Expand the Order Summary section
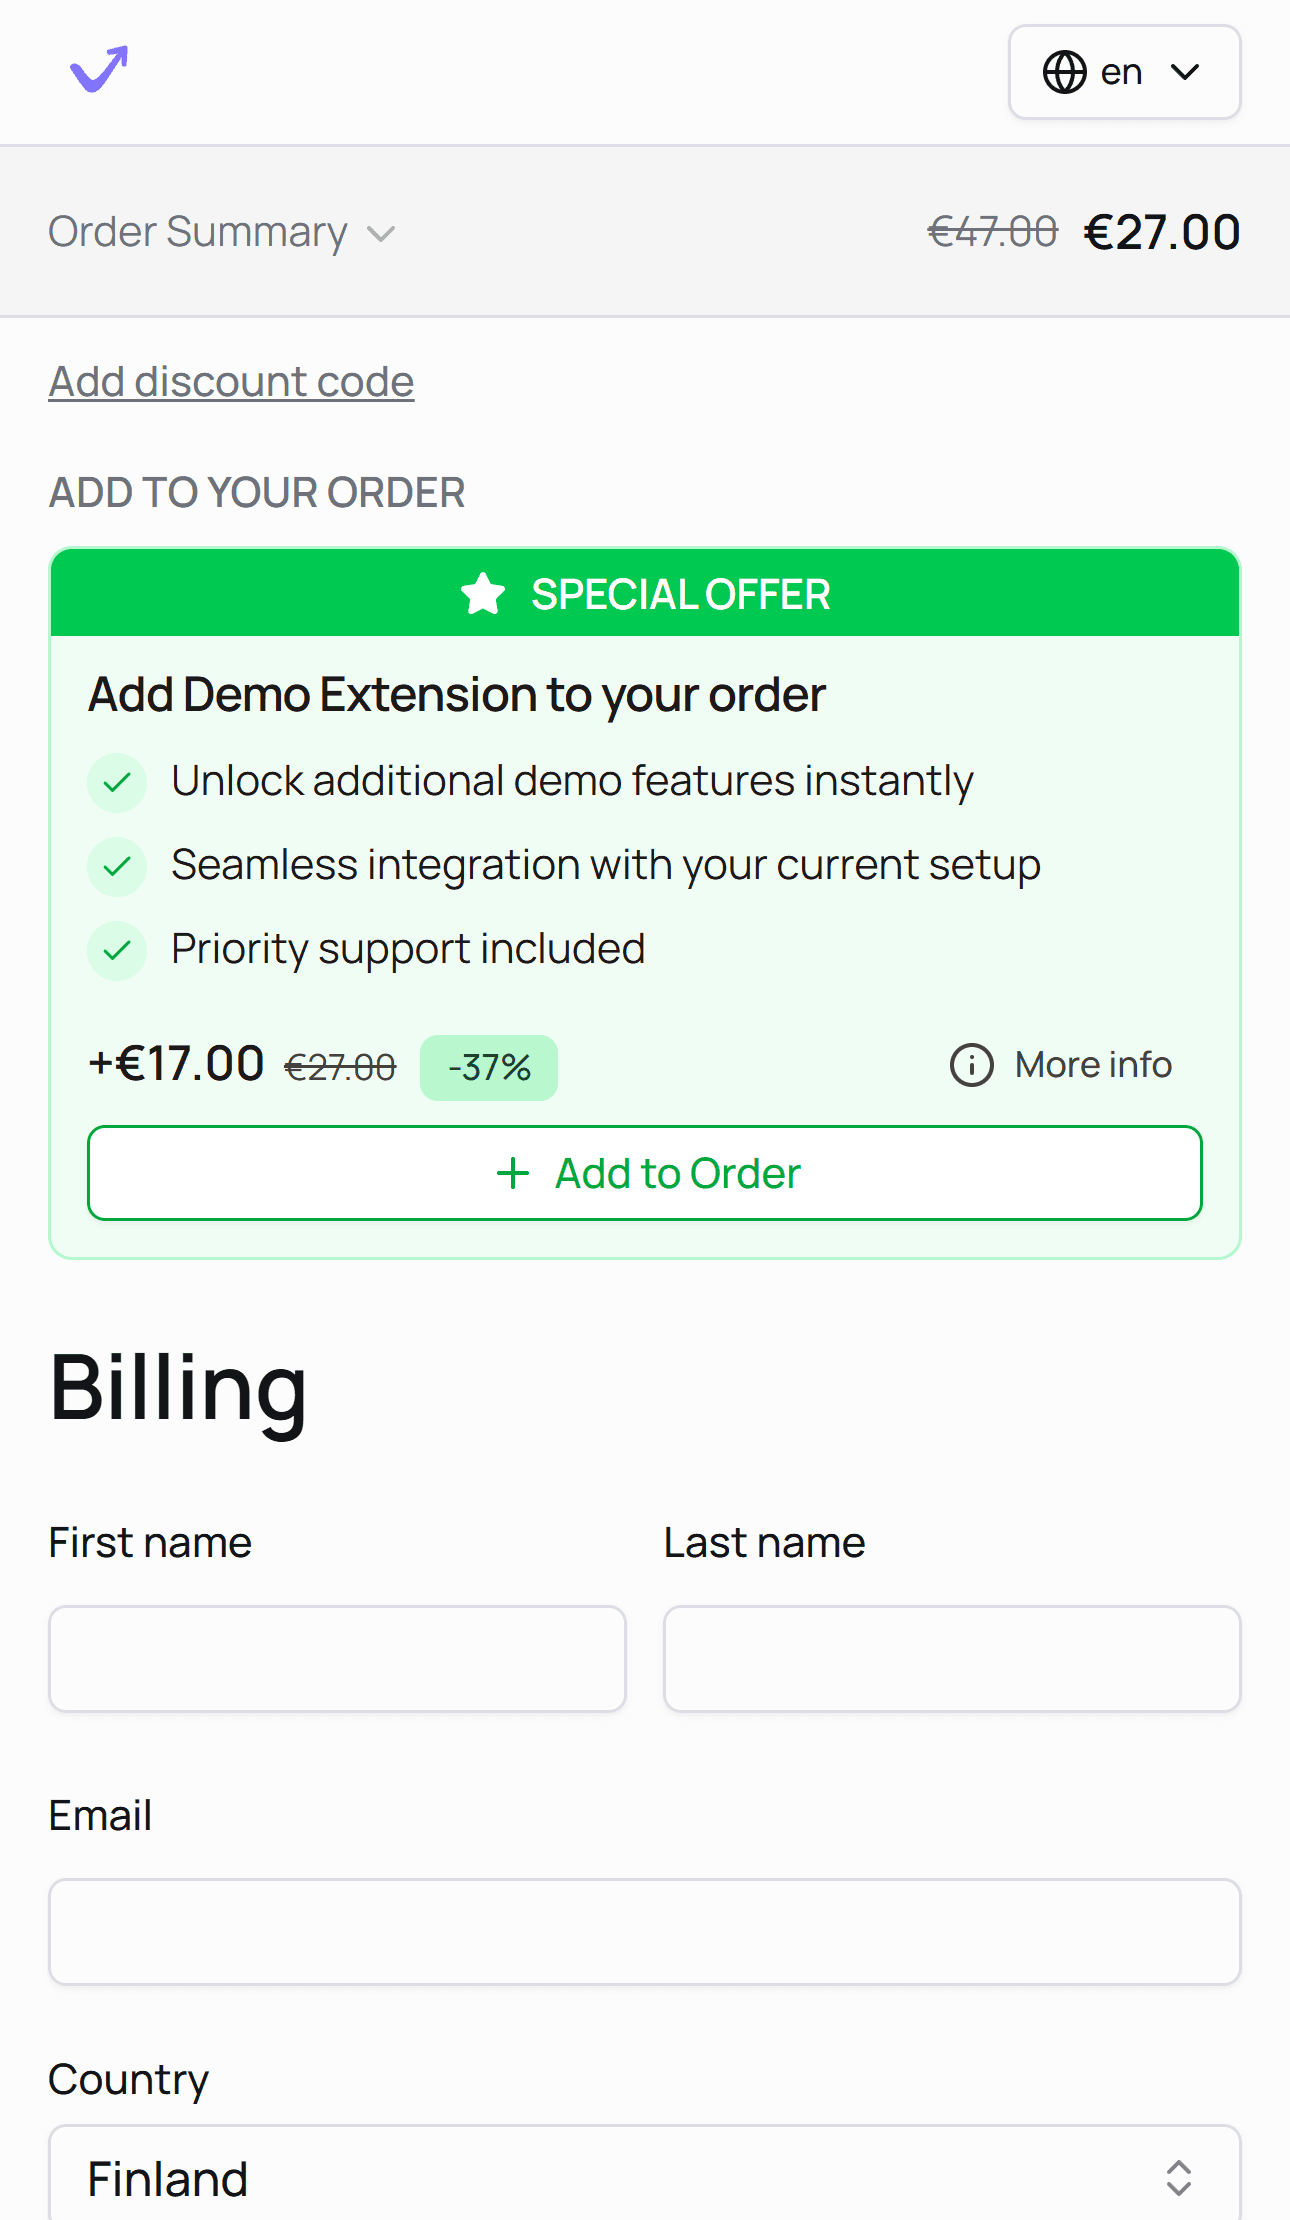 tap(222, 232)
